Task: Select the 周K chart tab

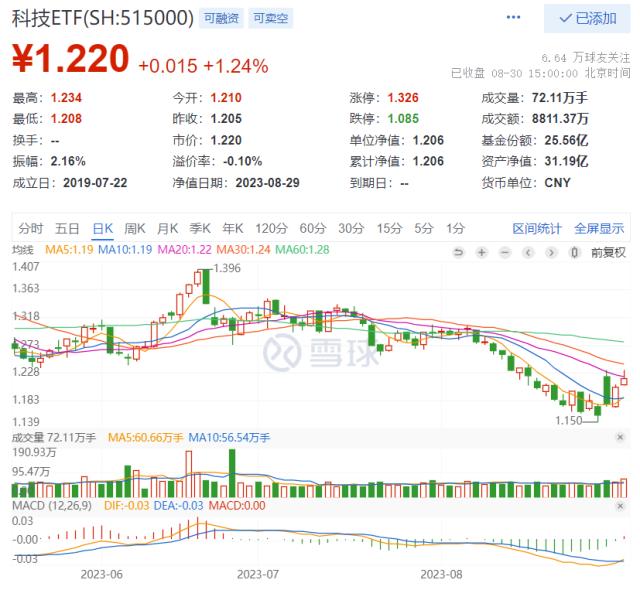Action: pos(135,228)
